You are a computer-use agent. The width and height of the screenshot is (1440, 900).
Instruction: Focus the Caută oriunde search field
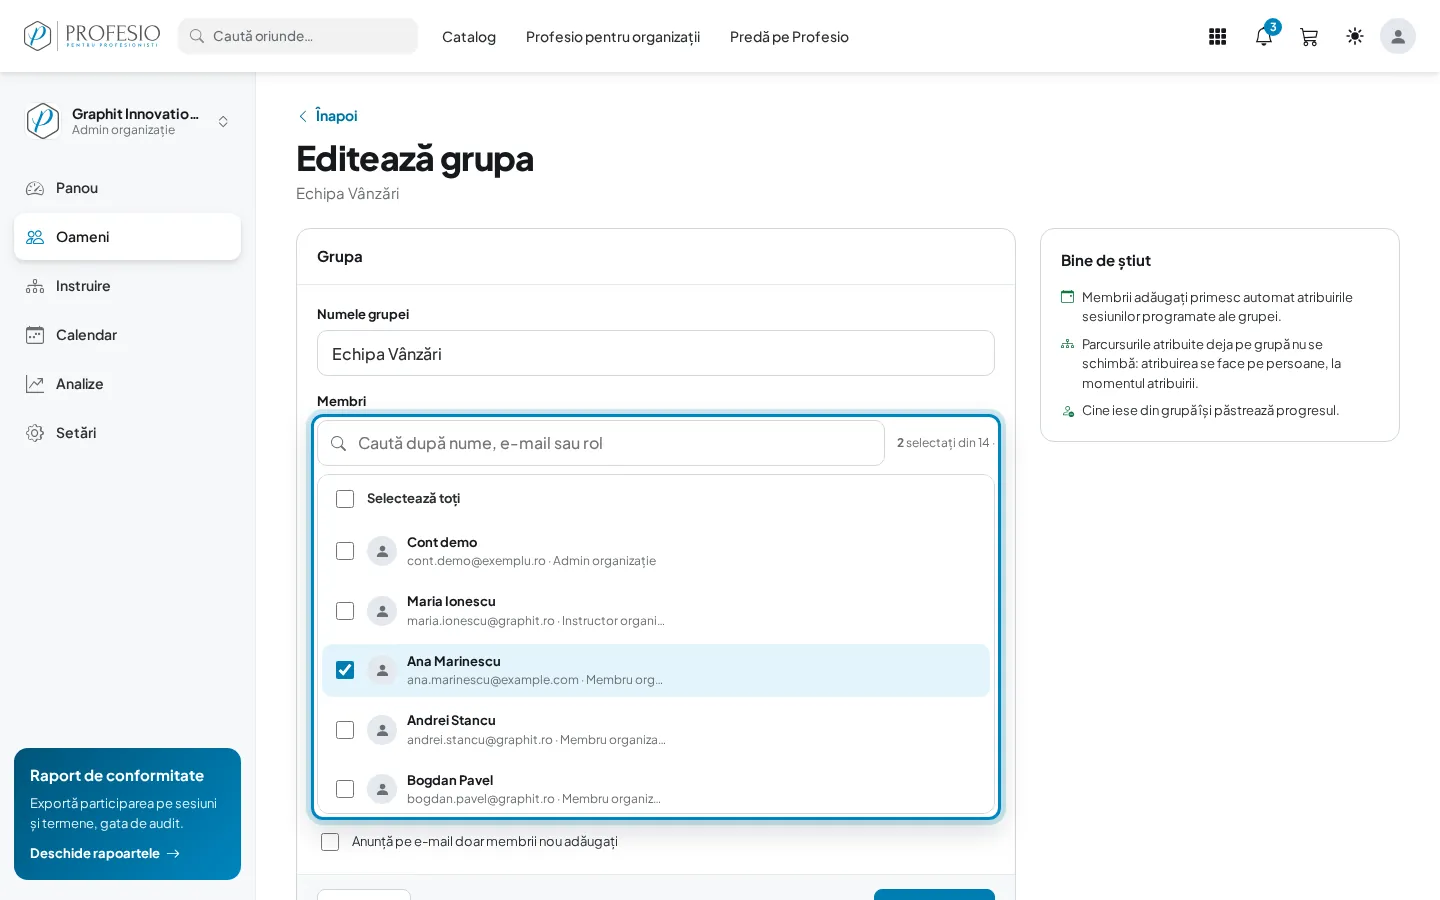pyautogui.click(x=298, y=36)
